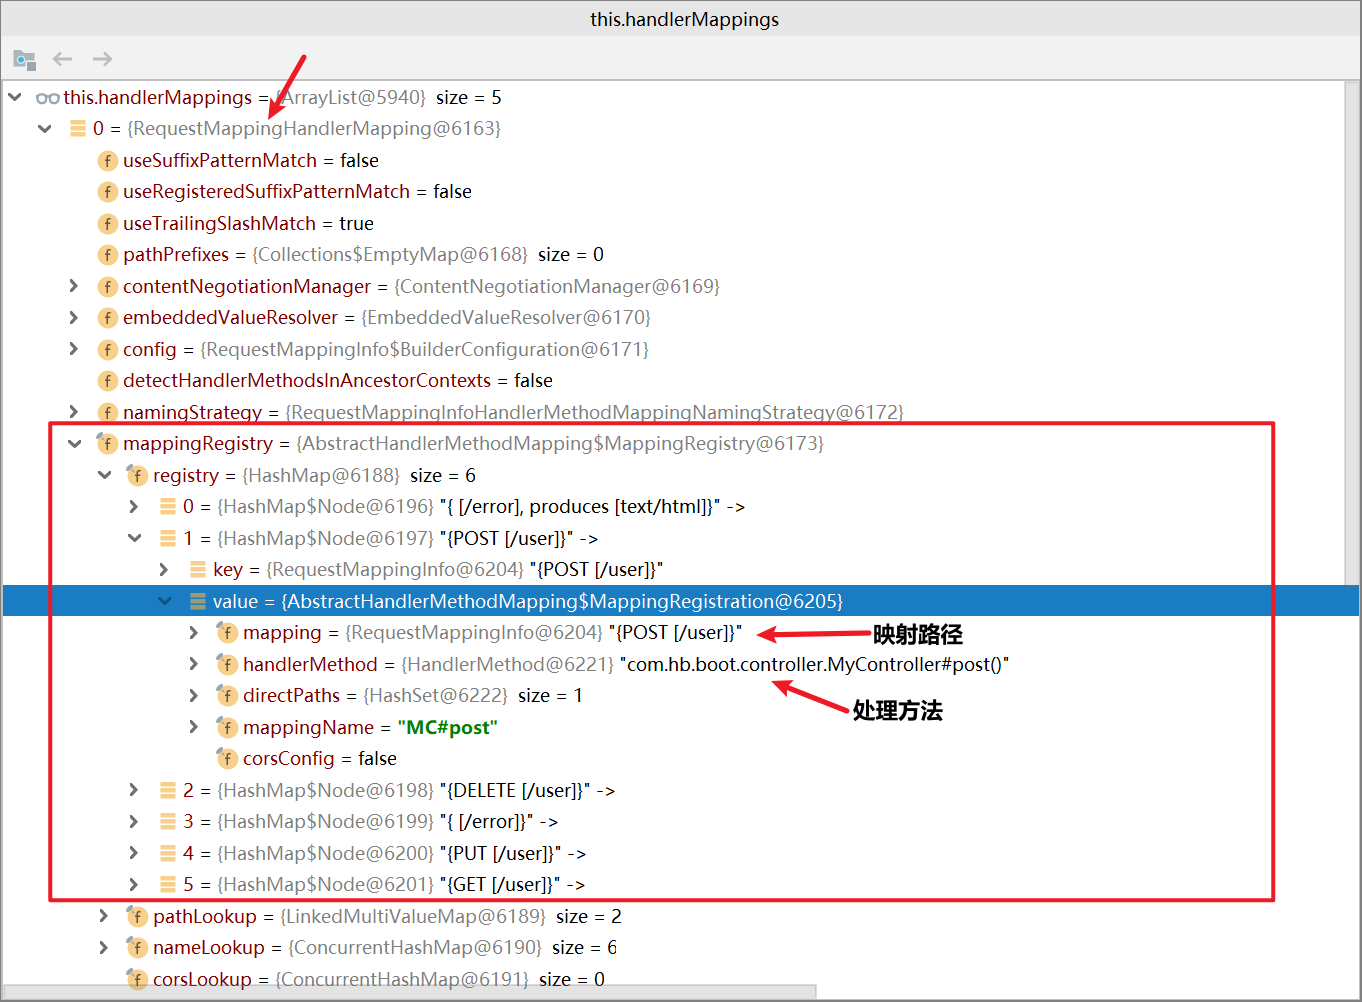This screenshot has height=1002, width=1362.
Task: Click the field icon of useSuffixPatternMatch
Action: click(x=108, y=161)
